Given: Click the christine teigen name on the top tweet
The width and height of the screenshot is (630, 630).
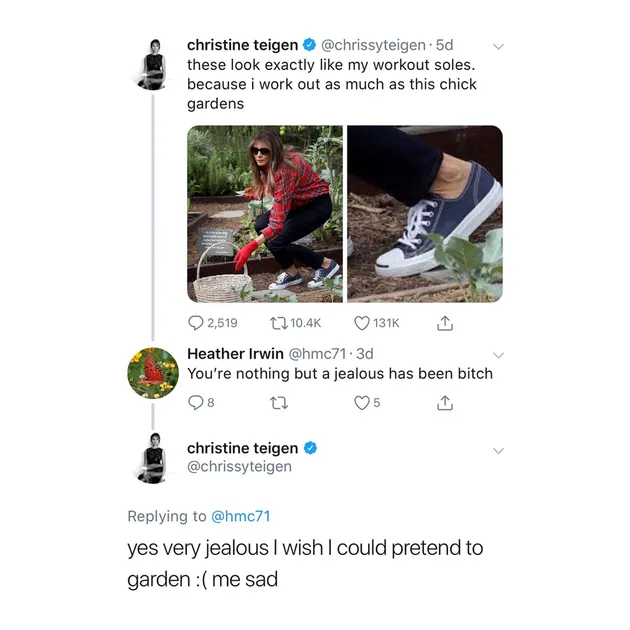Looking at the screenshot, I should click(242, 45).
